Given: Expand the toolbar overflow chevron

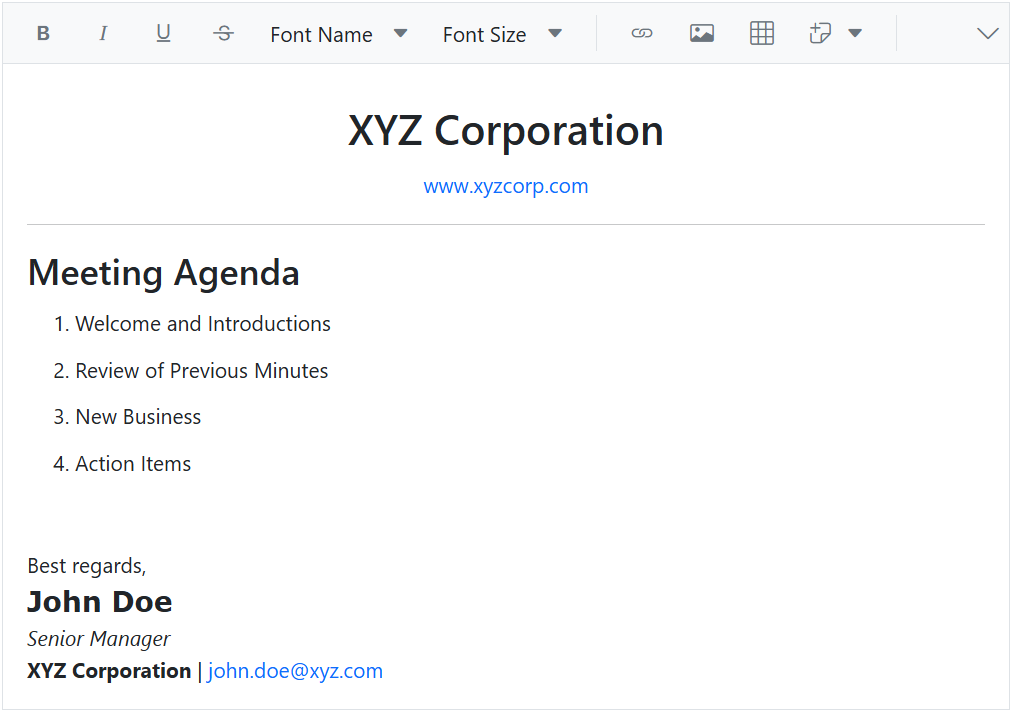Looking at the screenshot, I should 987,33.
